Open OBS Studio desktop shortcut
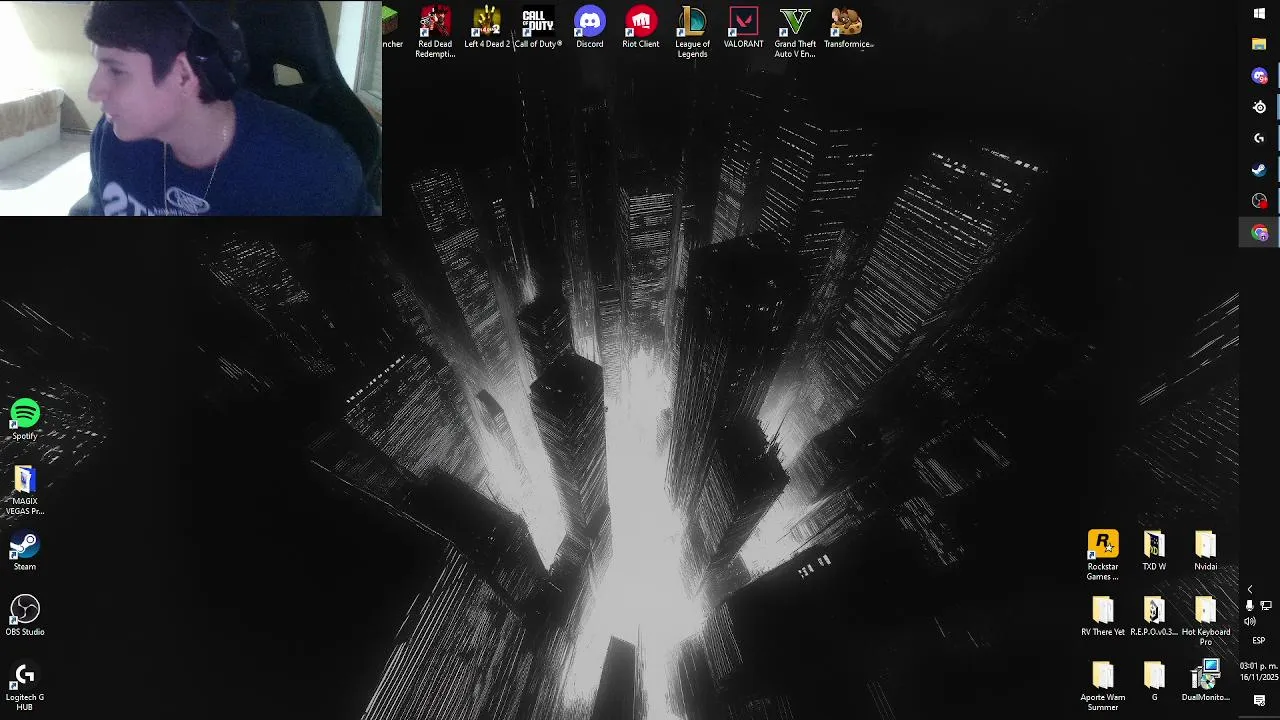Image resolution: width=1280 pixels, height=720 pixels. pyautogui.click(x=25, y=616)
